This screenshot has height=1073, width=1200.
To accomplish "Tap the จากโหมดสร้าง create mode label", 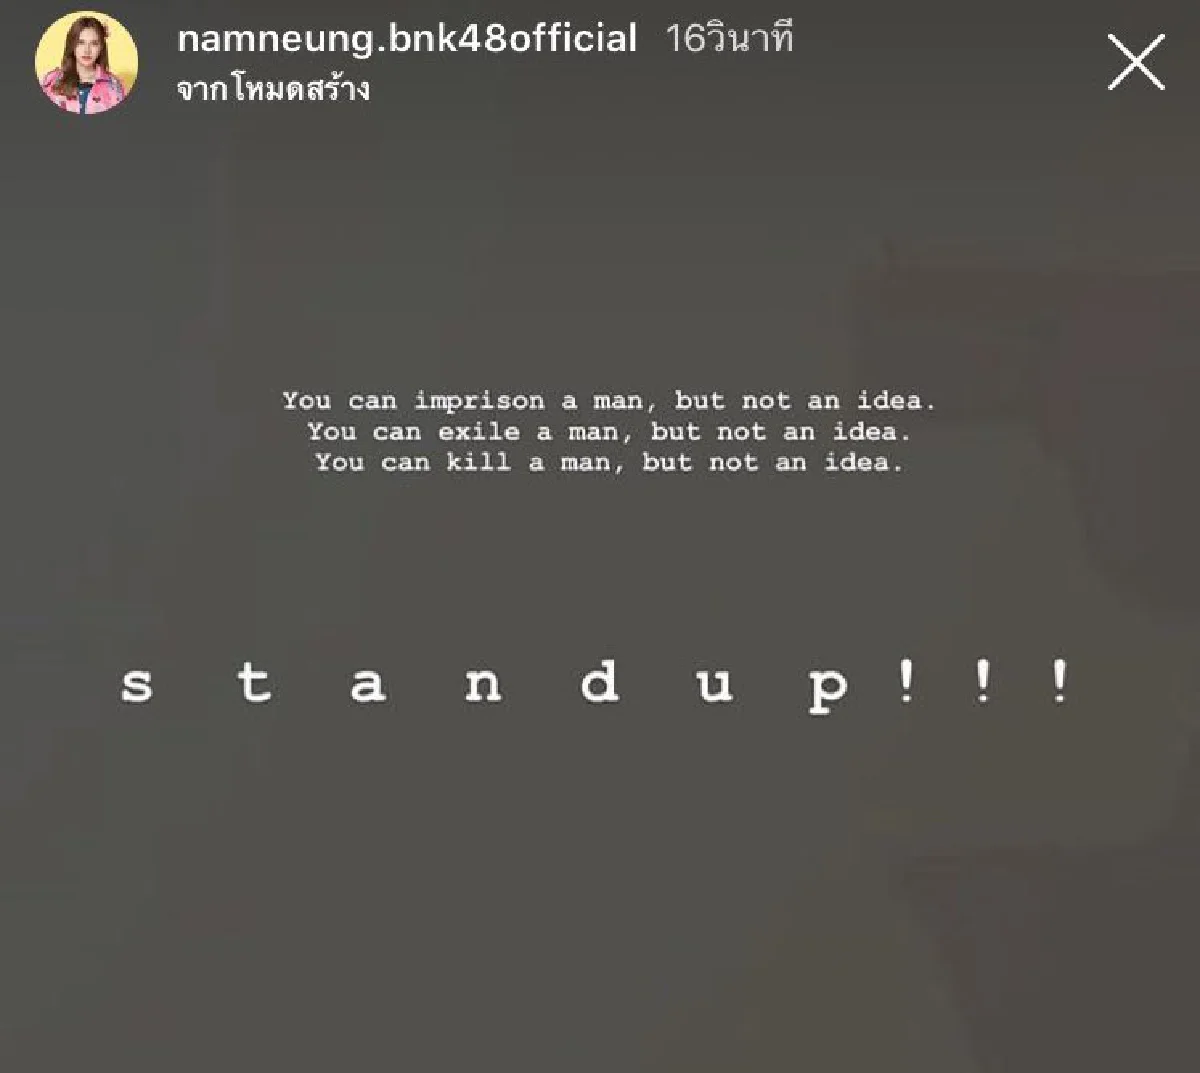I will 273,90.
